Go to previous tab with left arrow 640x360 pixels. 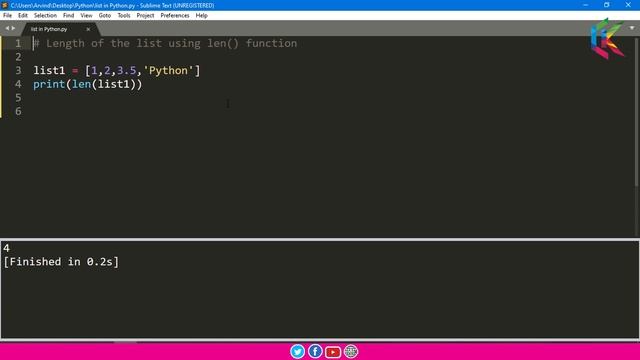coord(7,28)
